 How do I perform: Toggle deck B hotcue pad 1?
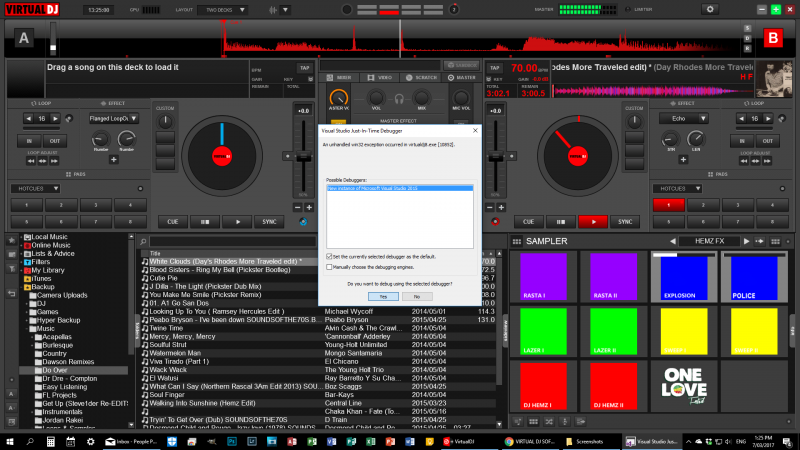point(668,205)
